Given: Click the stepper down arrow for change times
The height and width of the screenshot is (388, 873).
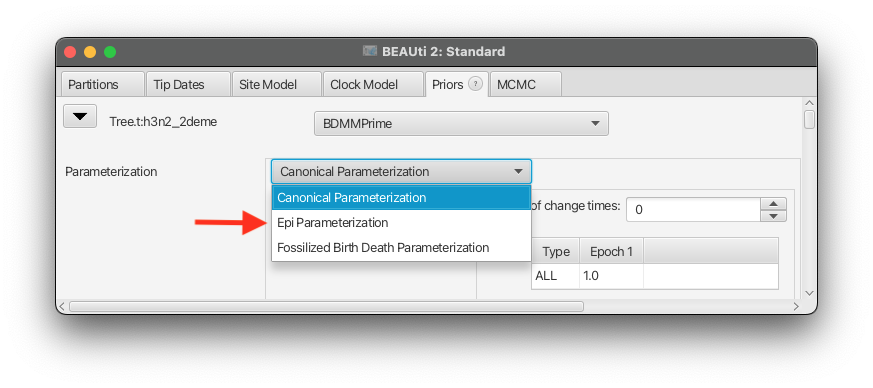Looking at the screenshot, I should point(773,216).
